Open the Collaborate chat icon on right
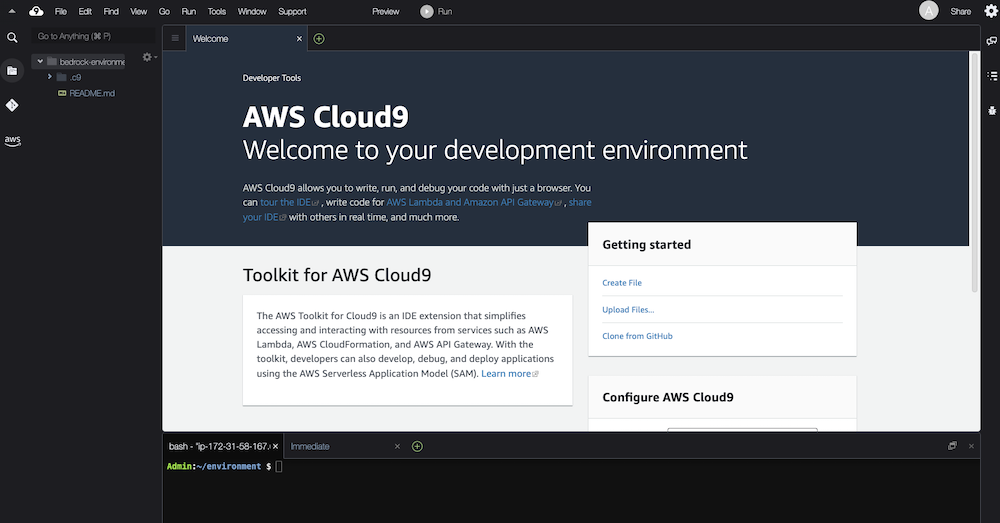The width and height of the screenshot is (1000, 523). [992, 41]
